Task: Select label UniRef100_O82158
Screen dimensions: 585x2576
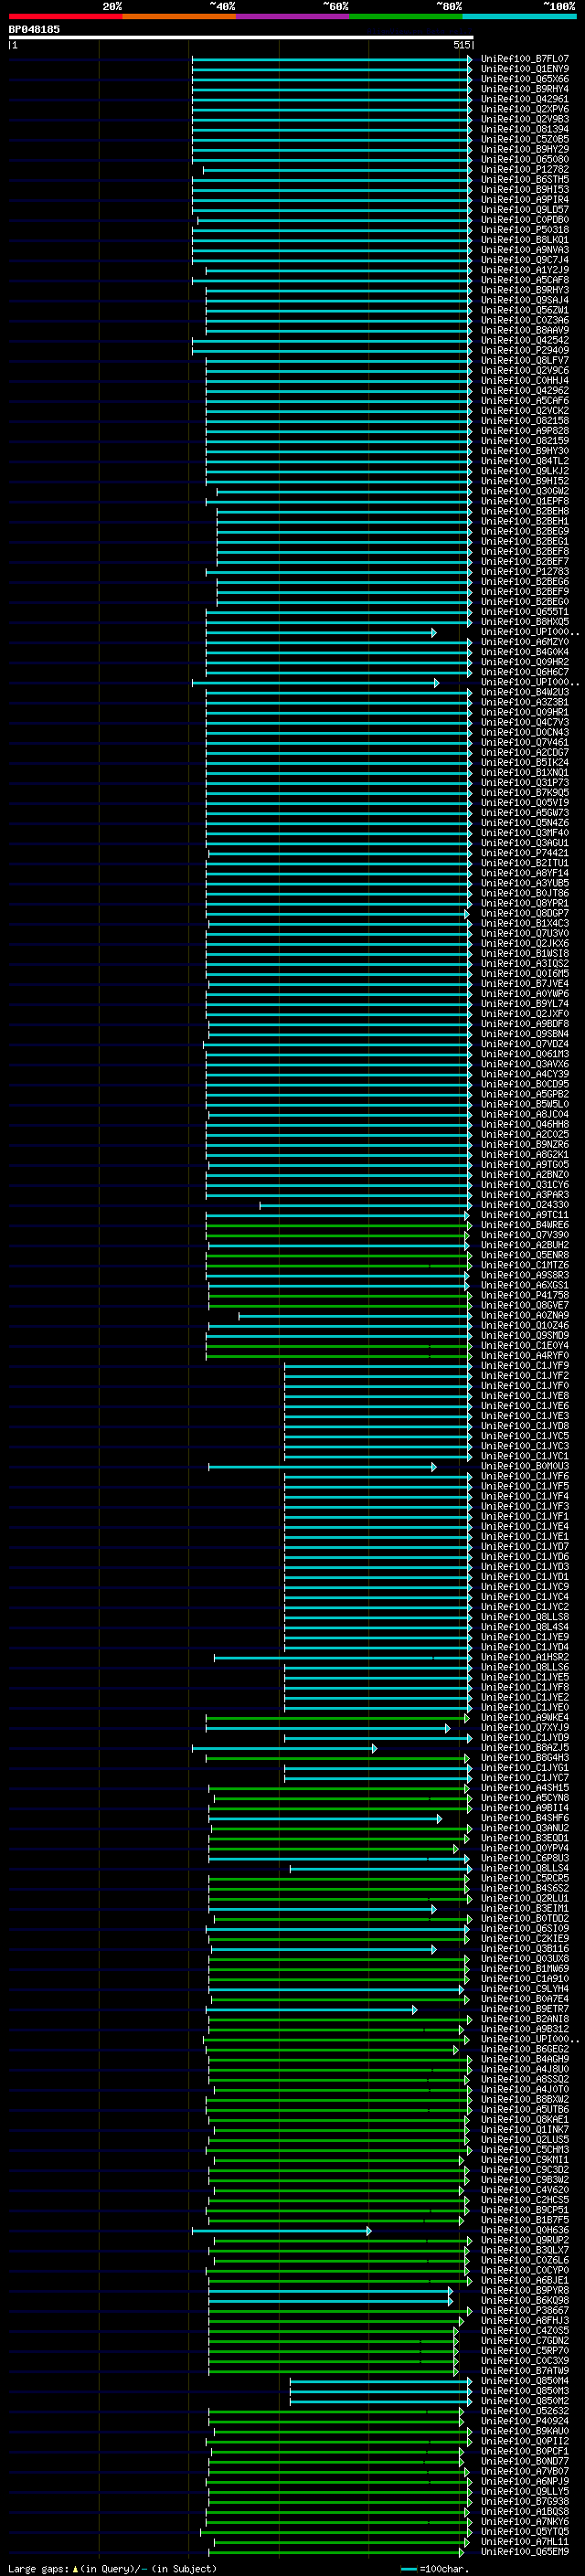Action: click(525, 421)
